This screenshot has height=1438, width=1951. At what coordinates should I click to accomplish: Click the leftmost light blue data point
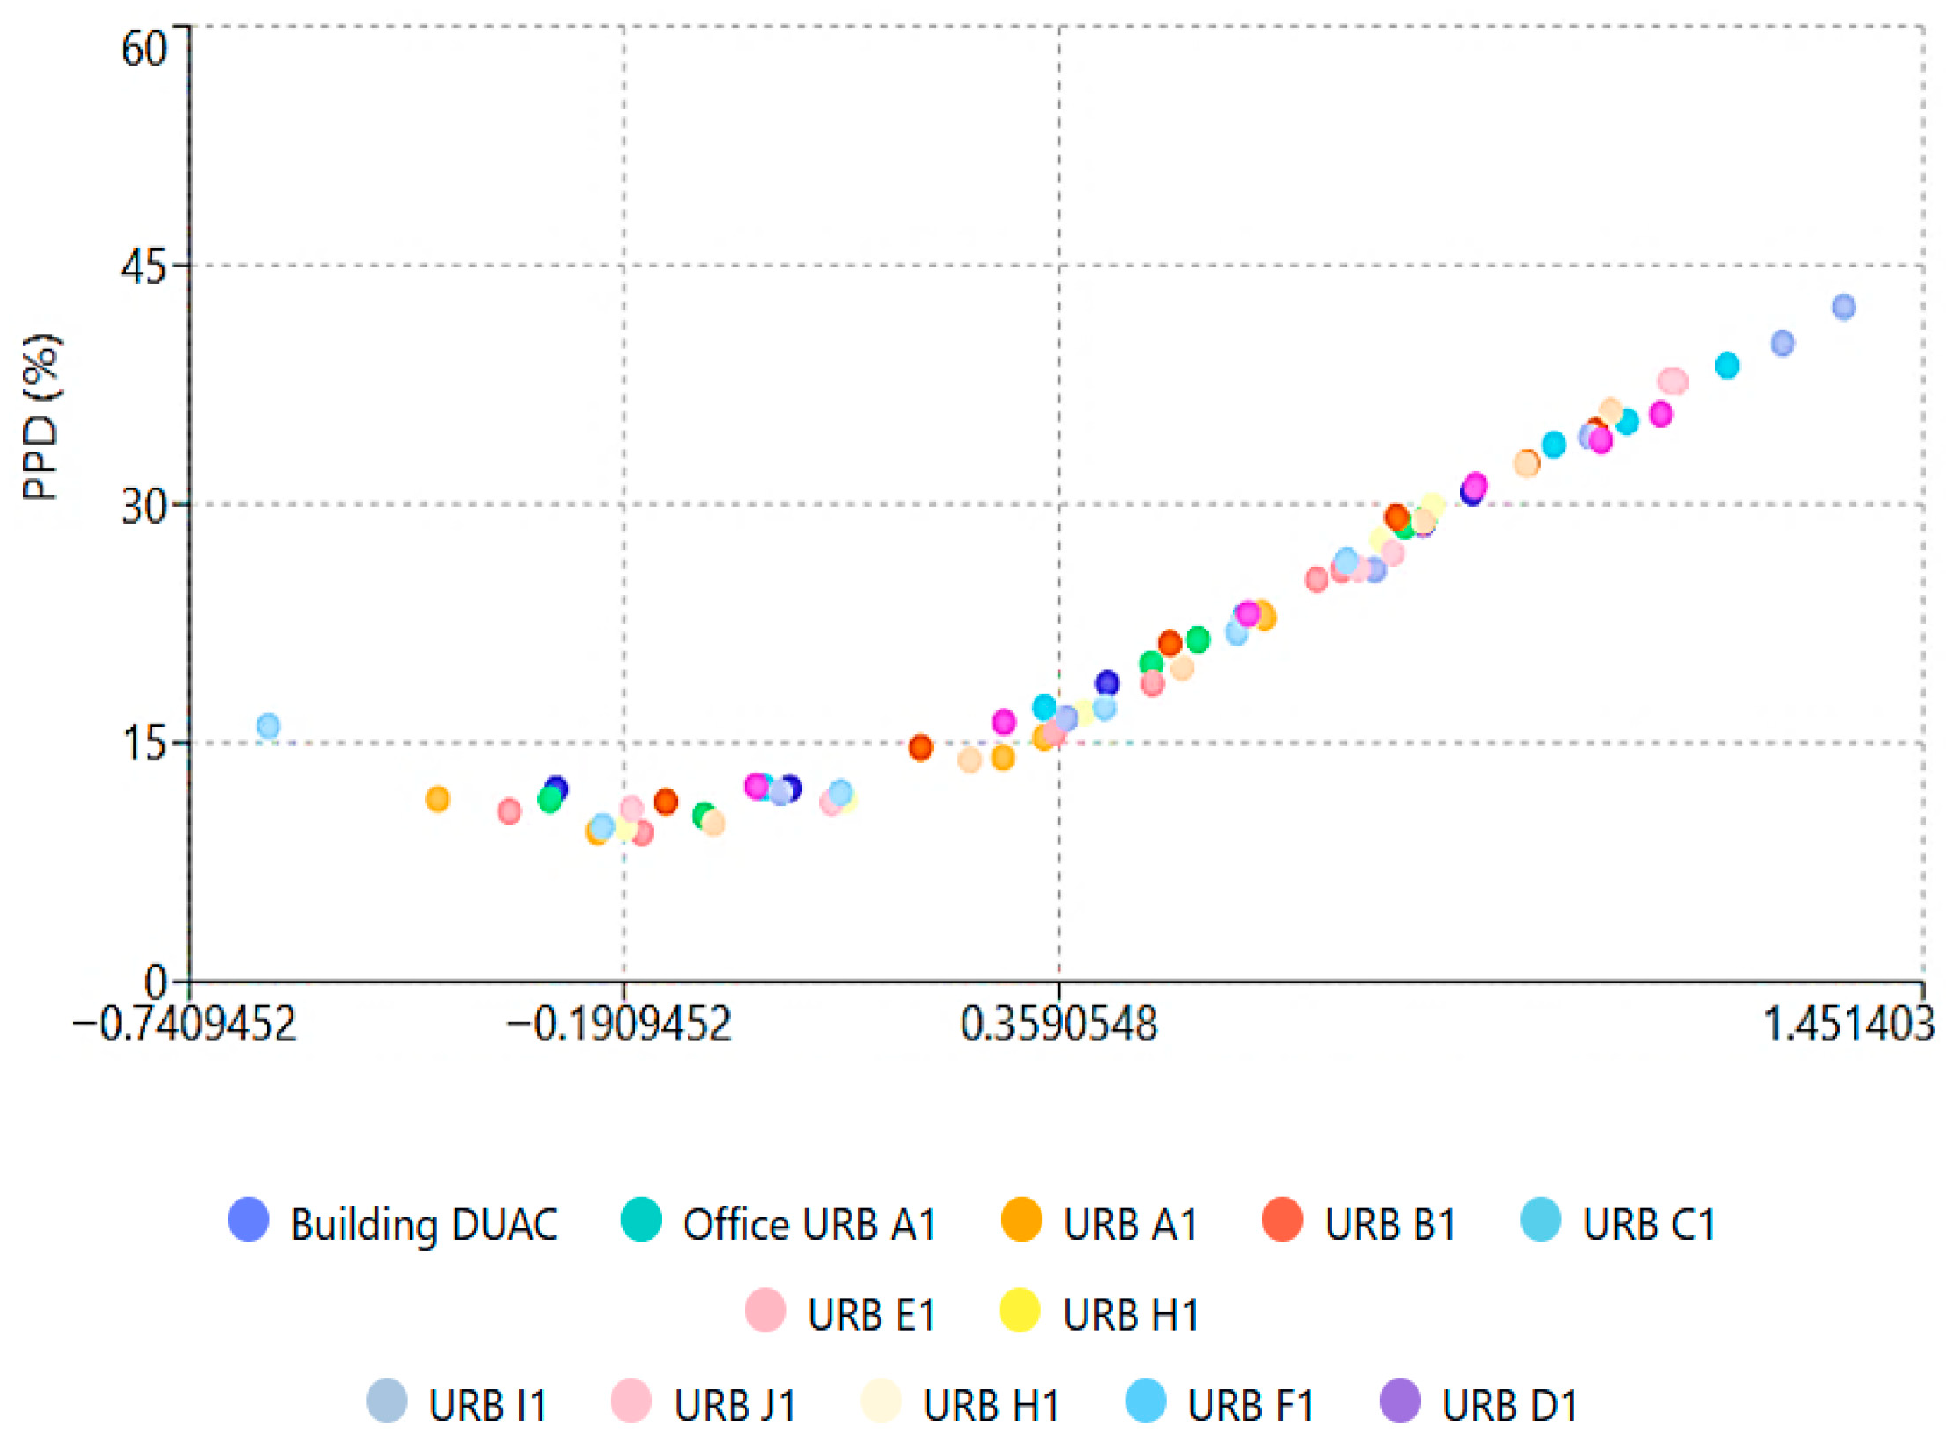[x=268, y=726]
